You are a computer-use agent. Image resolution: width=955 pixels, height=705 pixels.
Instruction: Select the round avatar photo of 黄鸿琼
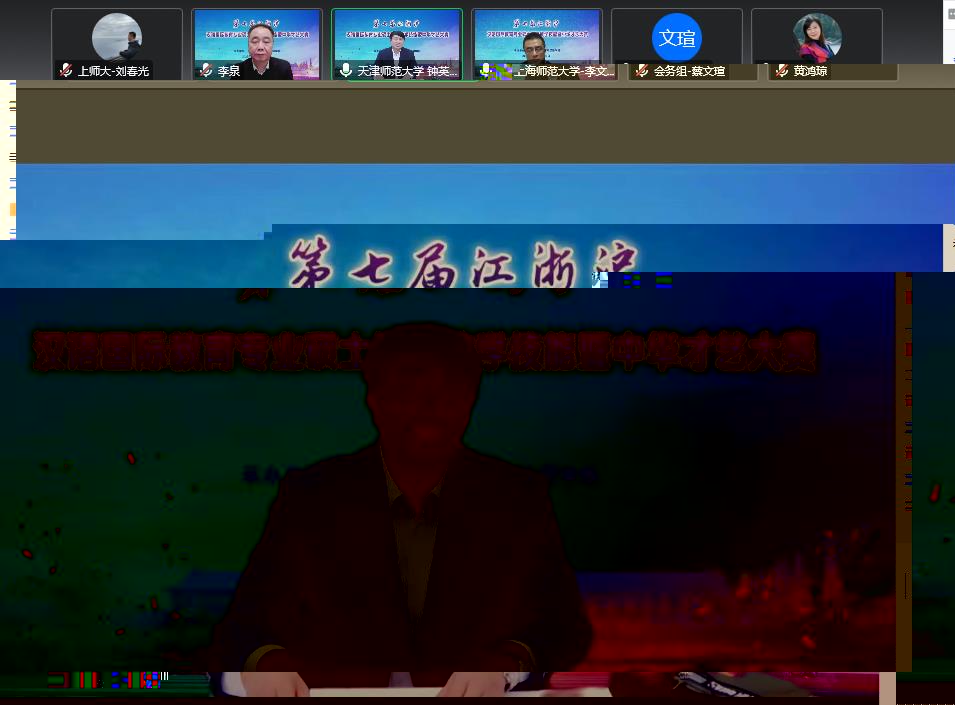[817, 38]
